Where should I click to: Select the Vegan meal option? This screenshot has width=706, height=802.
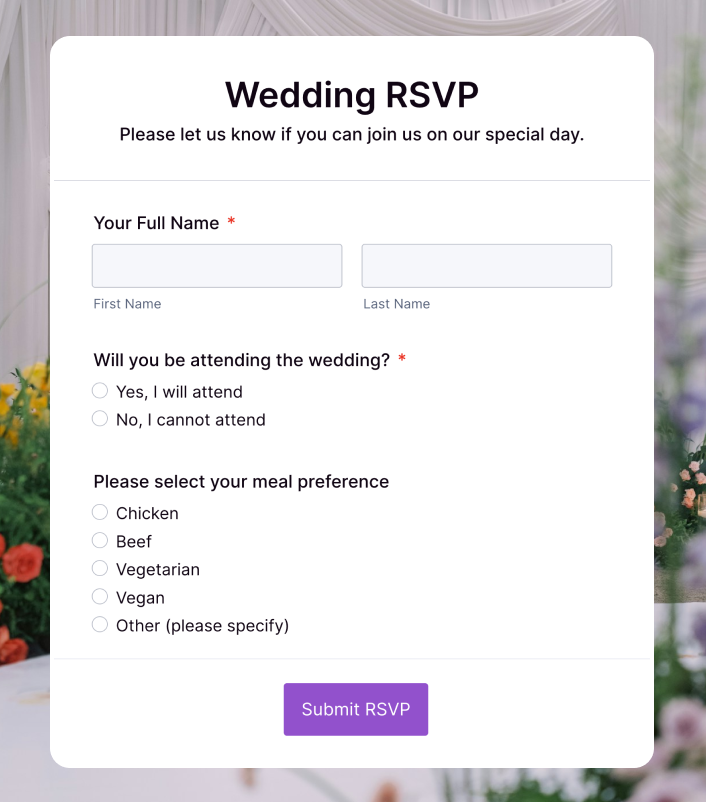pyautogui.click(x=100, y=597)
